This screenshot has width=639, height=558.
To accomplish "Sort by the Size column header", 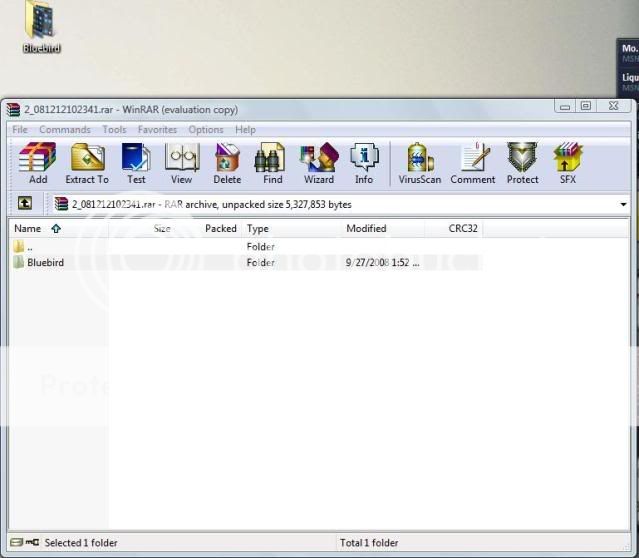I will (142, 228).
